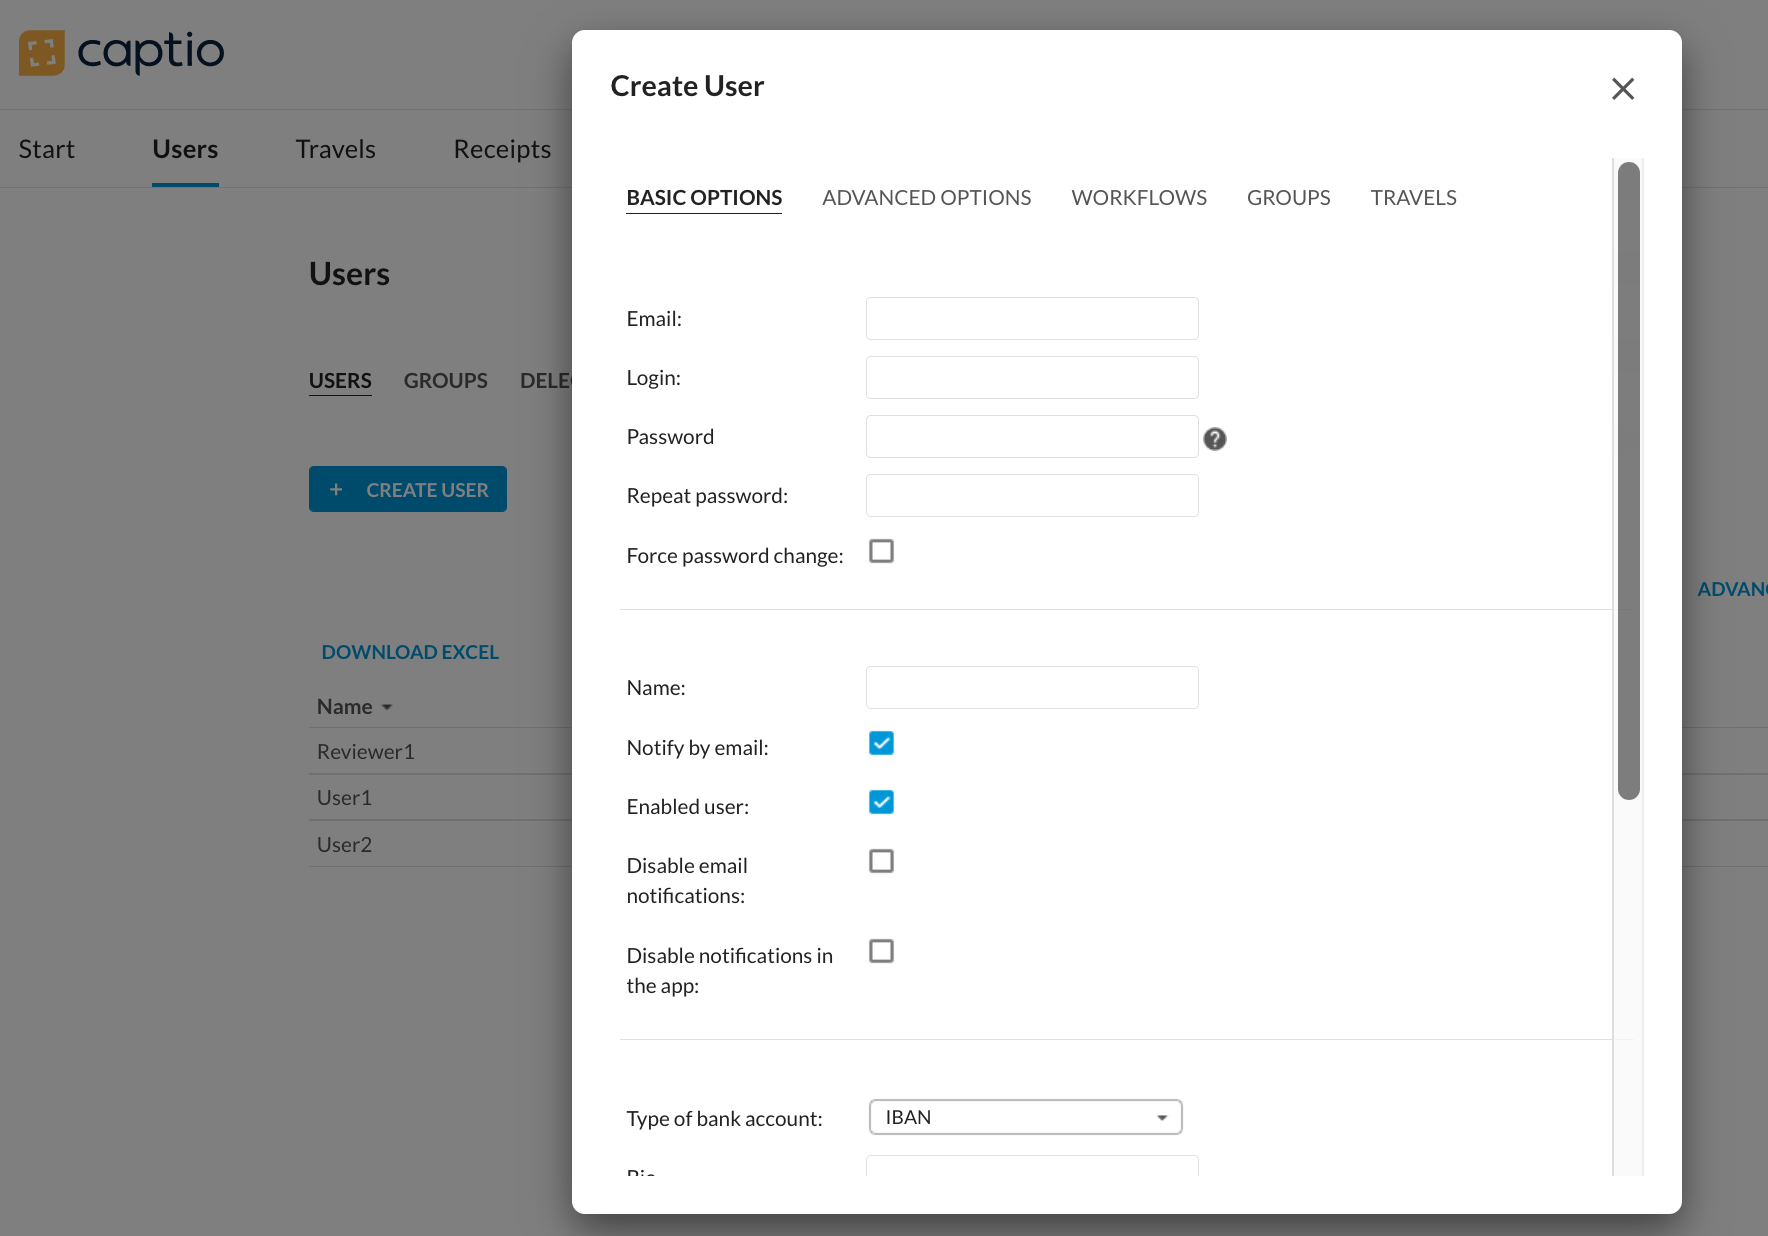Sort by the Name column arrow

pyautogui.click(x=387, y=708)
